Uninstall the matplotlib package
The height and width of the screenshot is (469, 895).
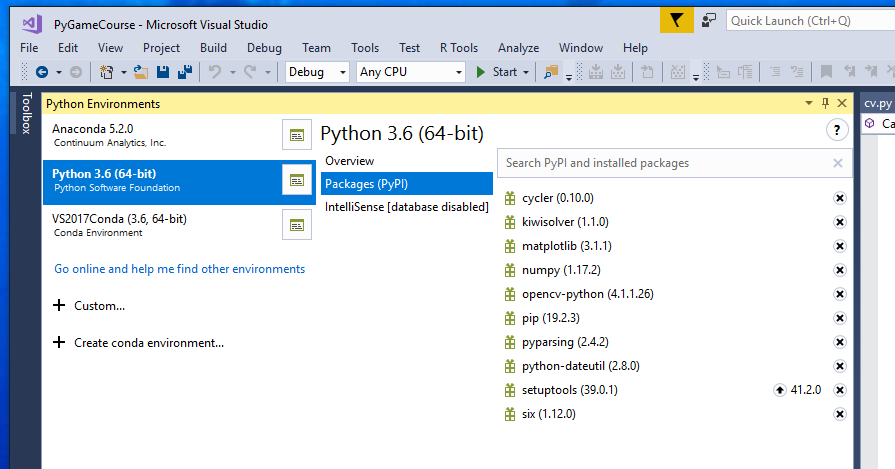click(x=840, y=246)
